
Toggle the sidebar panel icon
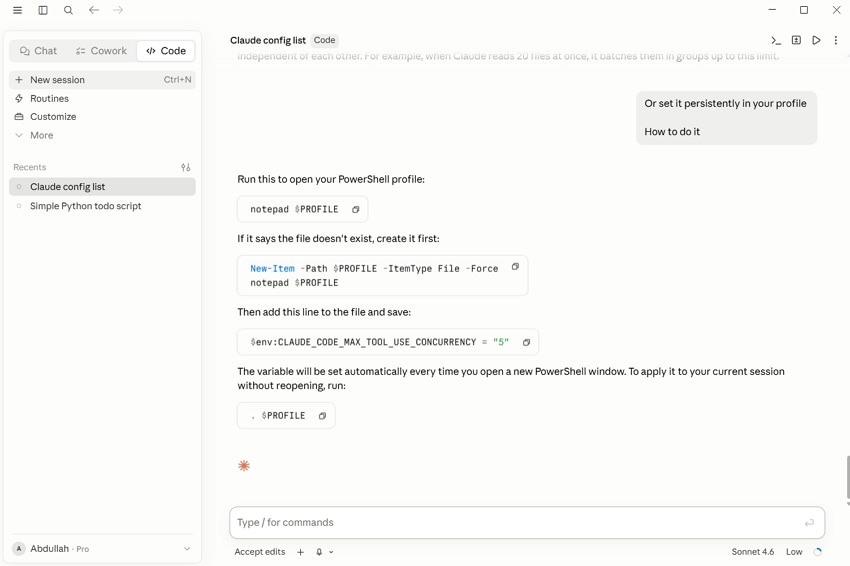click(x=43, y=10)
